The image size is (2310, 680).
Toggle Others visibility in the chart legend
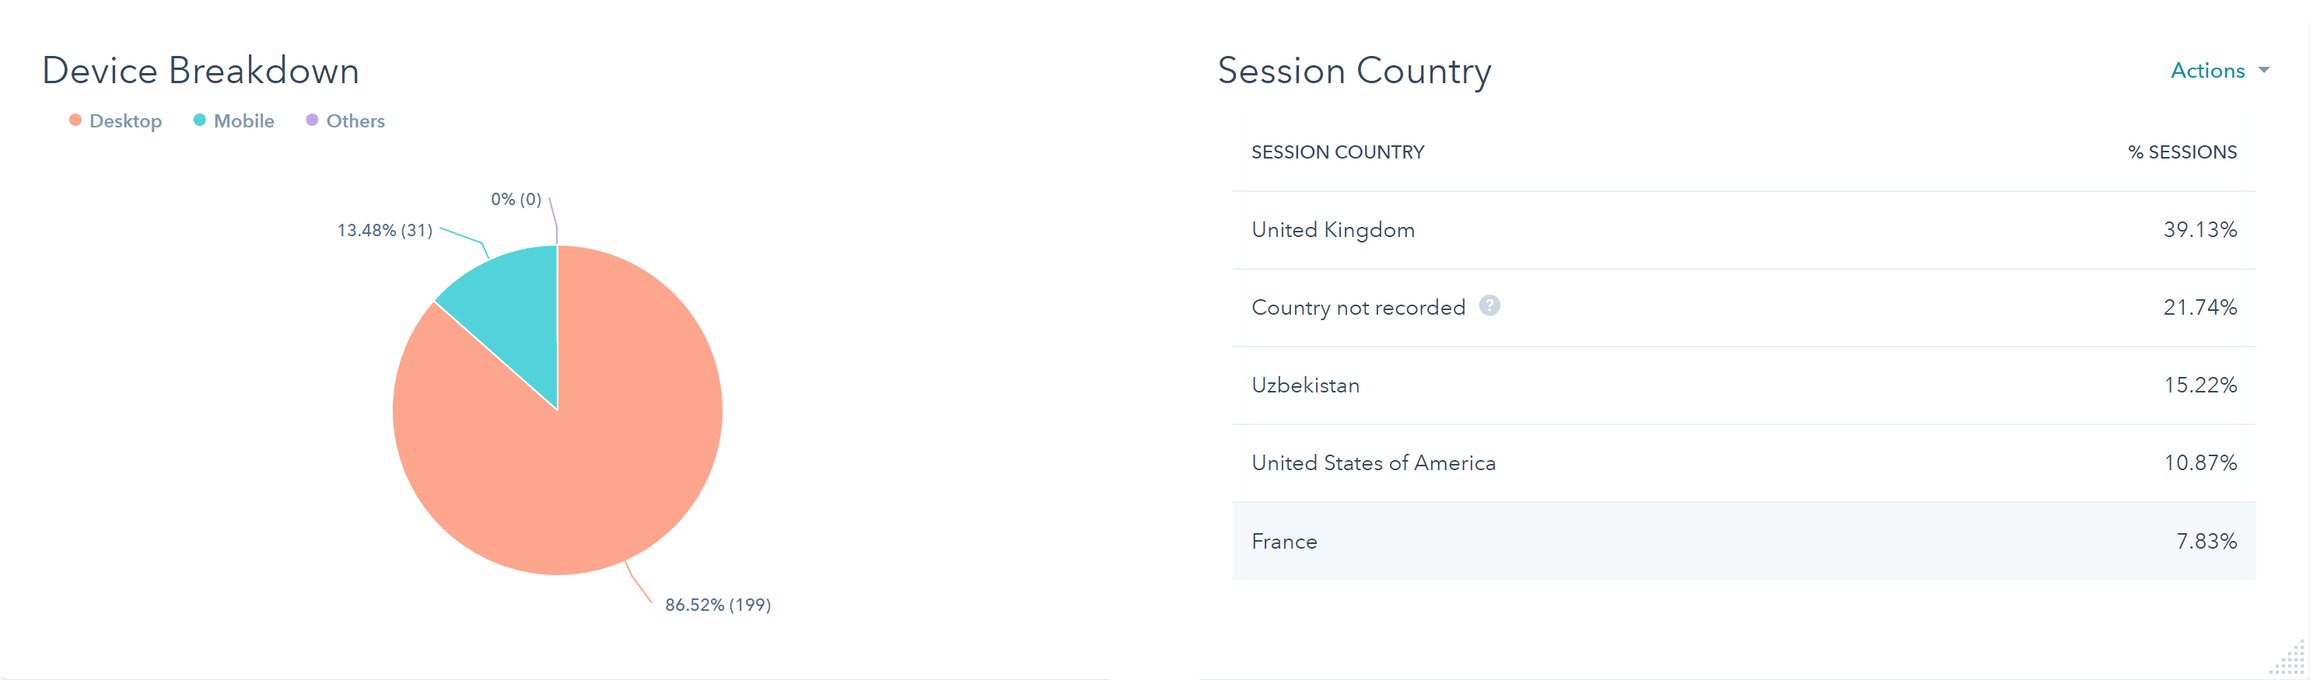(353, 120)
